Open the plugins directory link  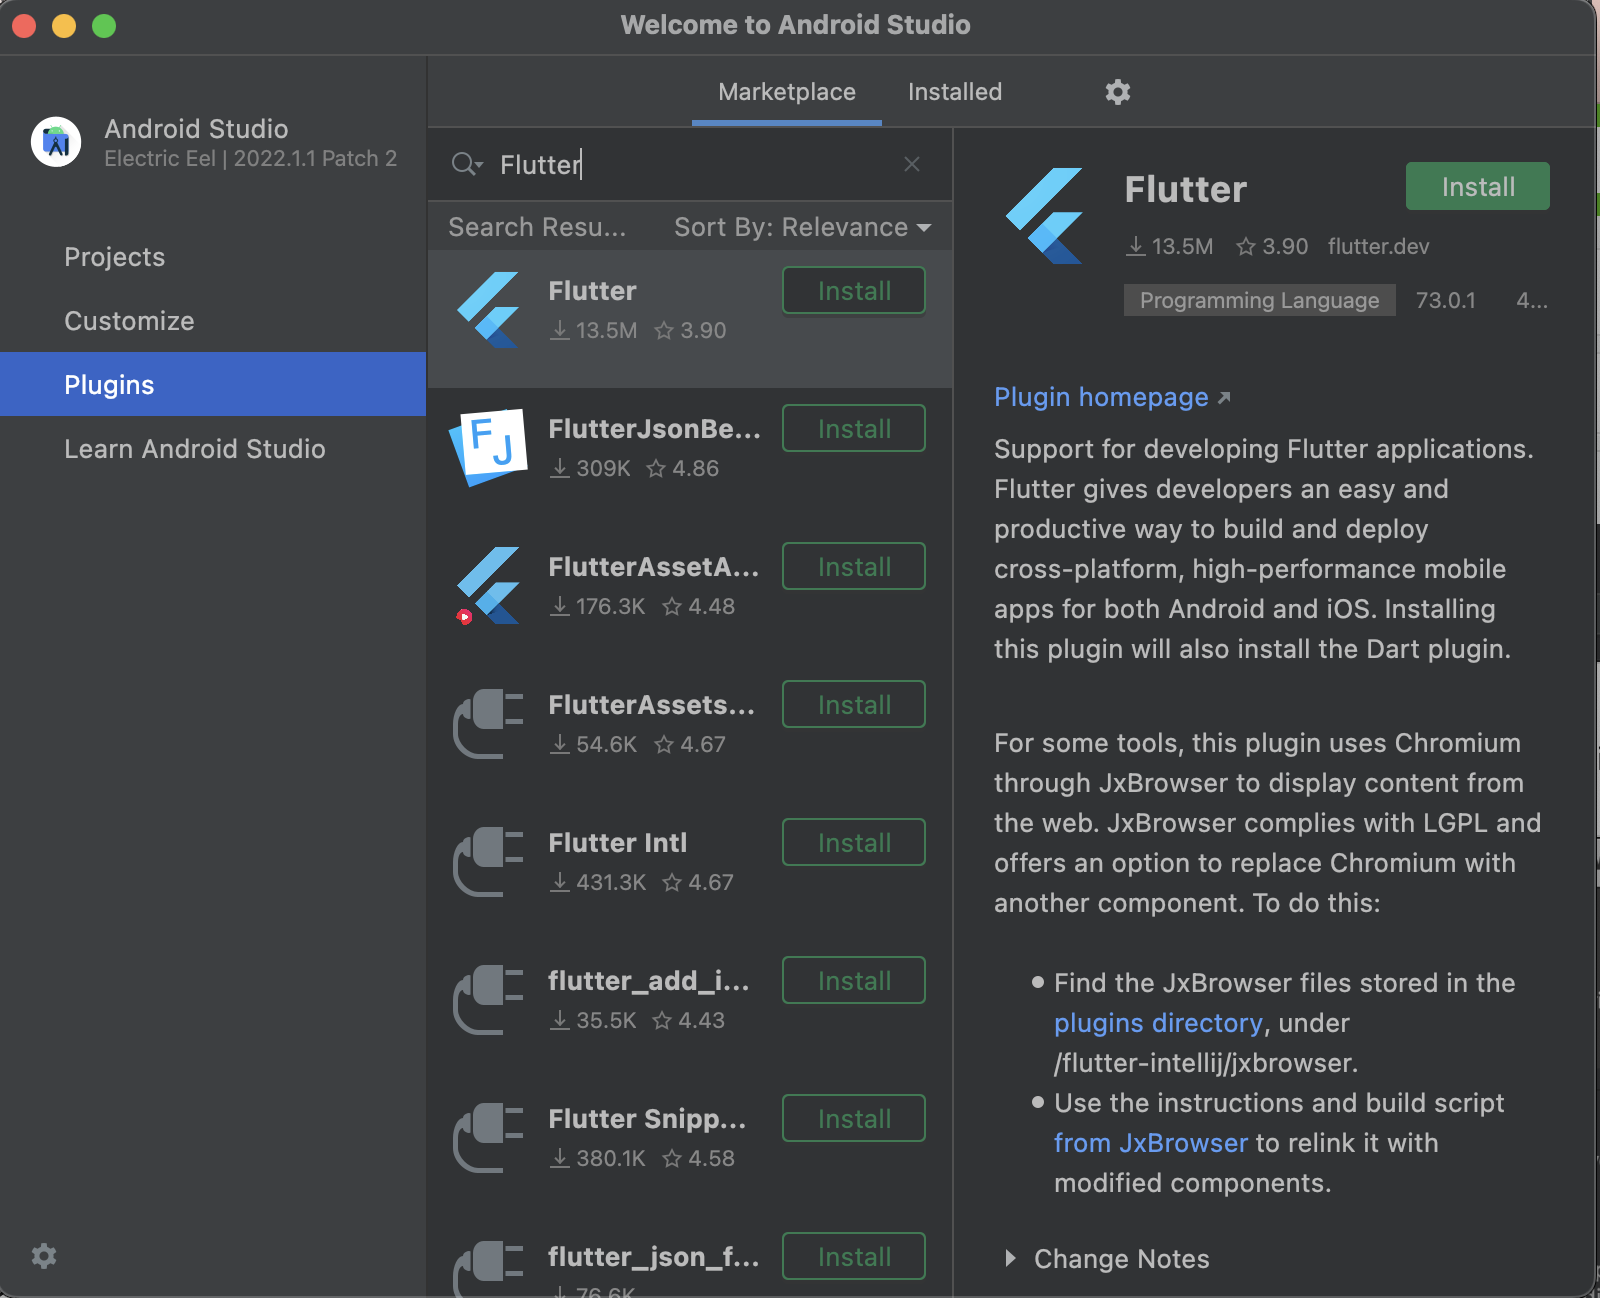pos(1158,1023)
